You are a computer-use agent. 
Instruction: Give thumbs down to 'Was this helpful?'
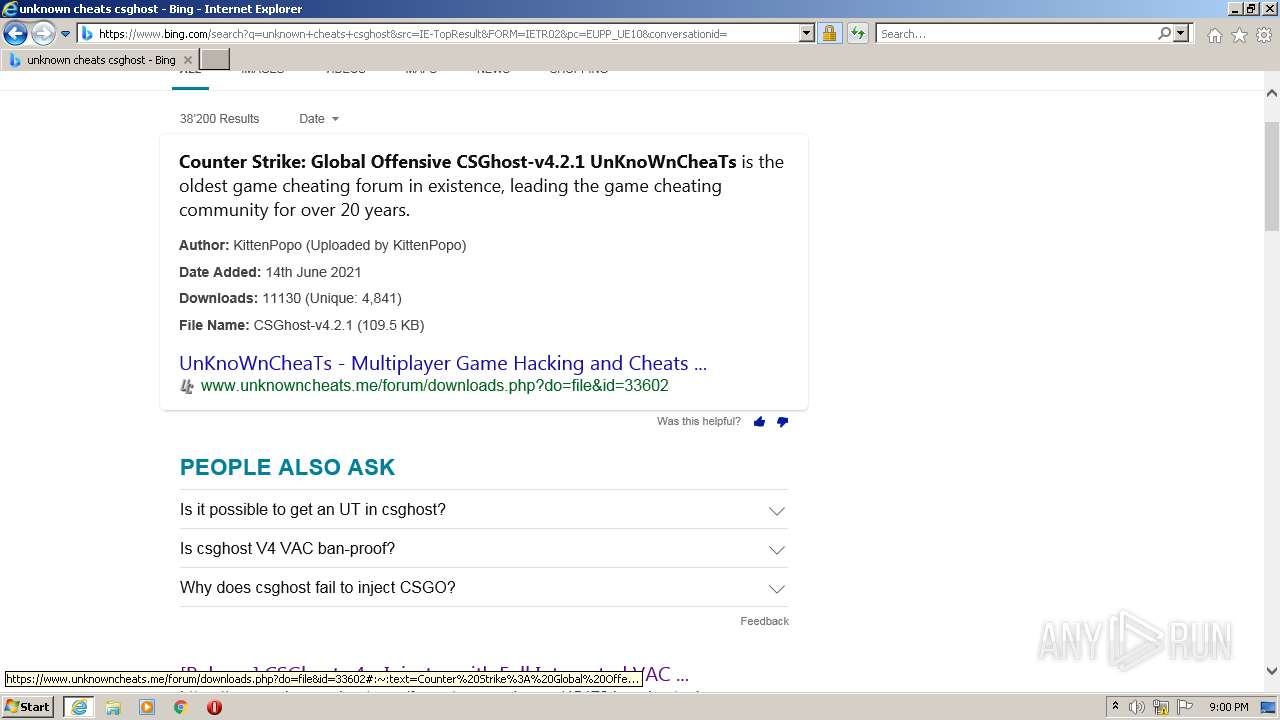[782, 422]
